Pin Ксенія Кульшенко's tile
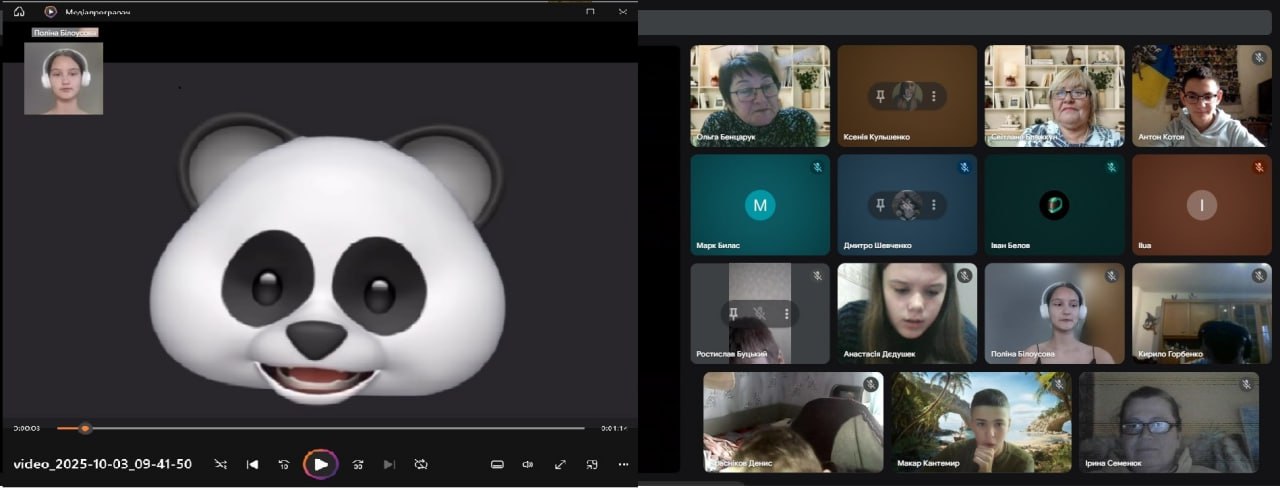Screen dimensions: 1280x490 click(x=880, y=96)
